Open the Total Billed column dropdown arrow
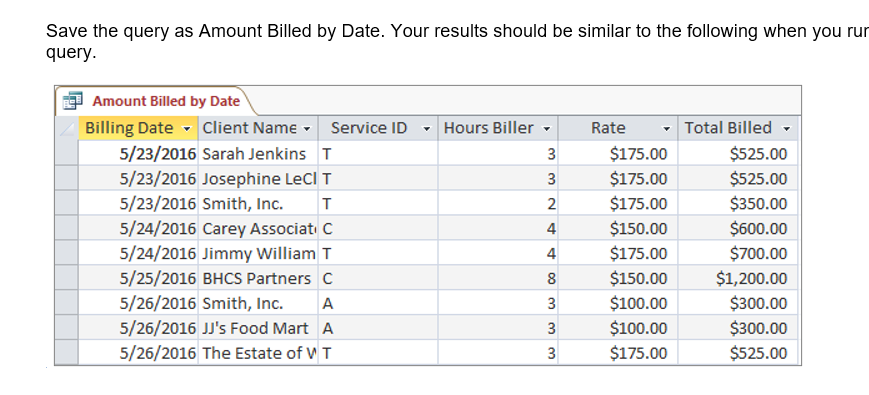This screenshot has width=869, height=395. point(786,129)
